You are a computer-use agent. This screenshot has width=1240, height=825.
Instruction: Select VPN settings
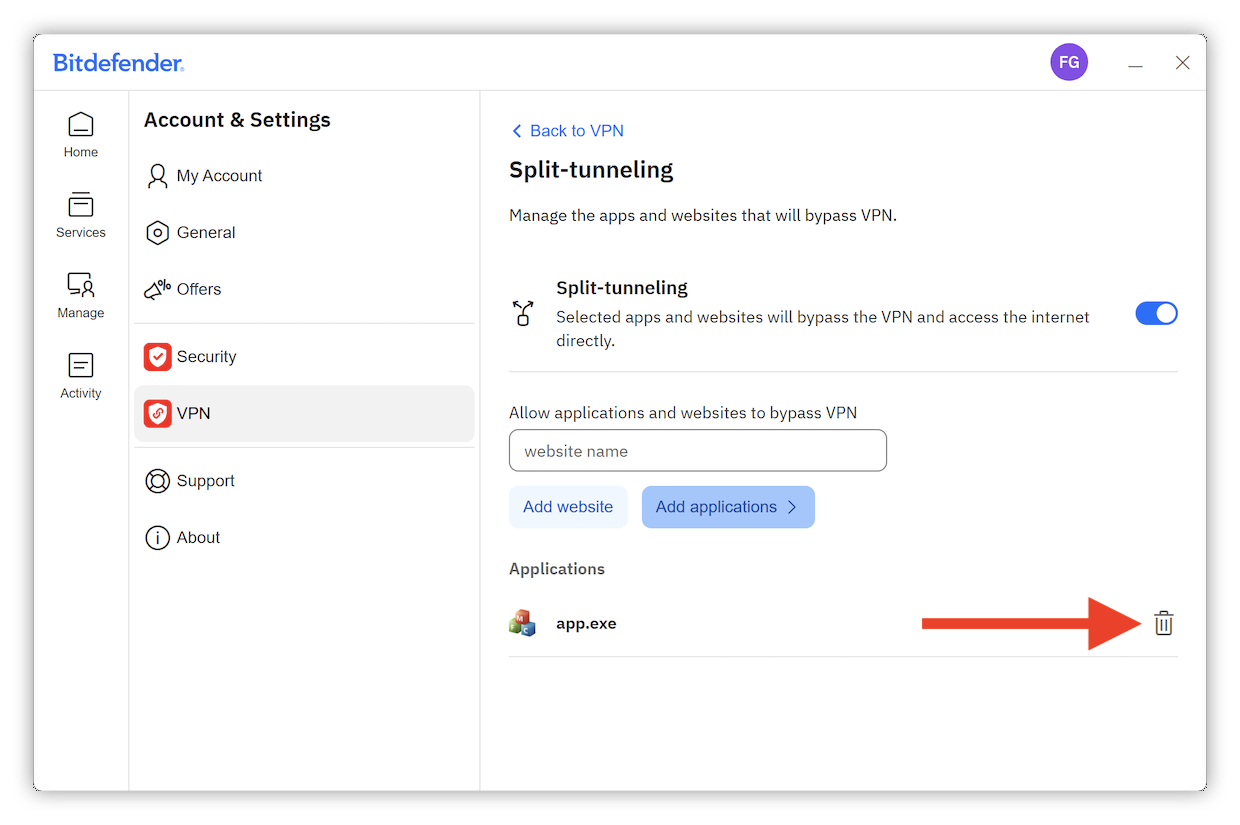coord(304,414)
